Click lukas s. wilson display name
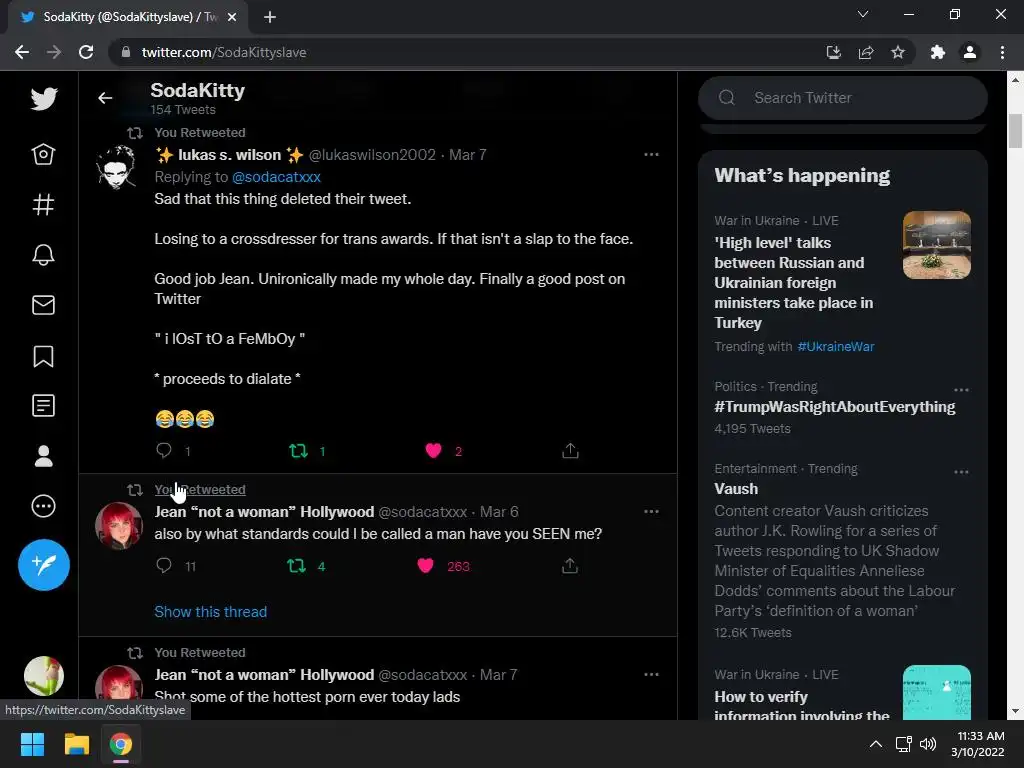The image size is (1024, 768). tap(229, 155)
